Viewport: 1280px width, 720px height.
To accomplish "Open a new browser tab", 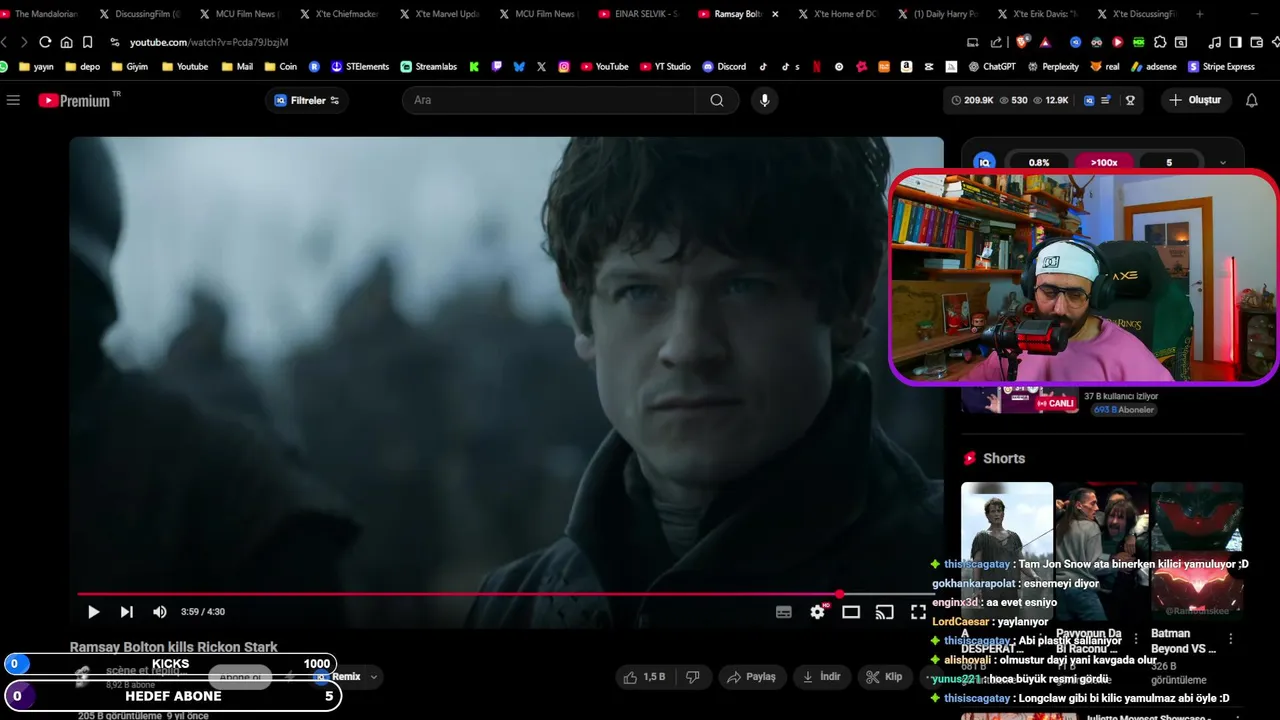I will click(x=1200, y=14).
